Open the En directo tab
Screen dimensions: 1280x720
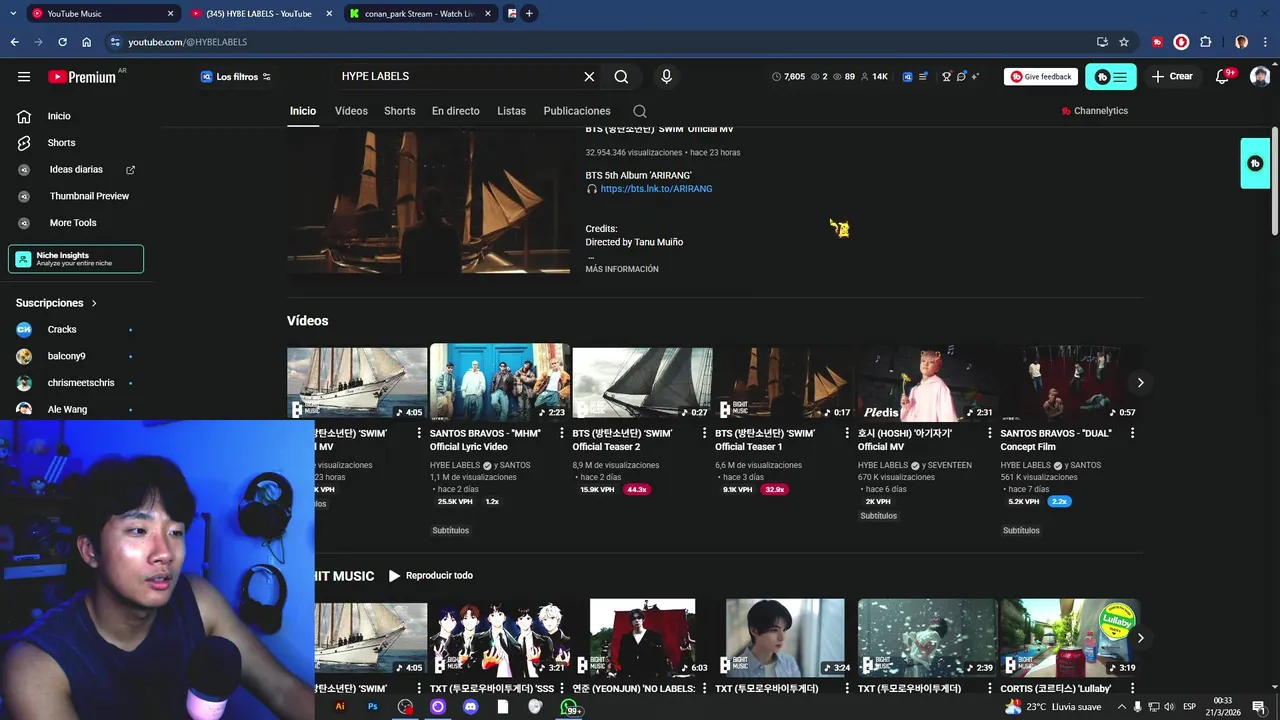[x=456, y=111]
